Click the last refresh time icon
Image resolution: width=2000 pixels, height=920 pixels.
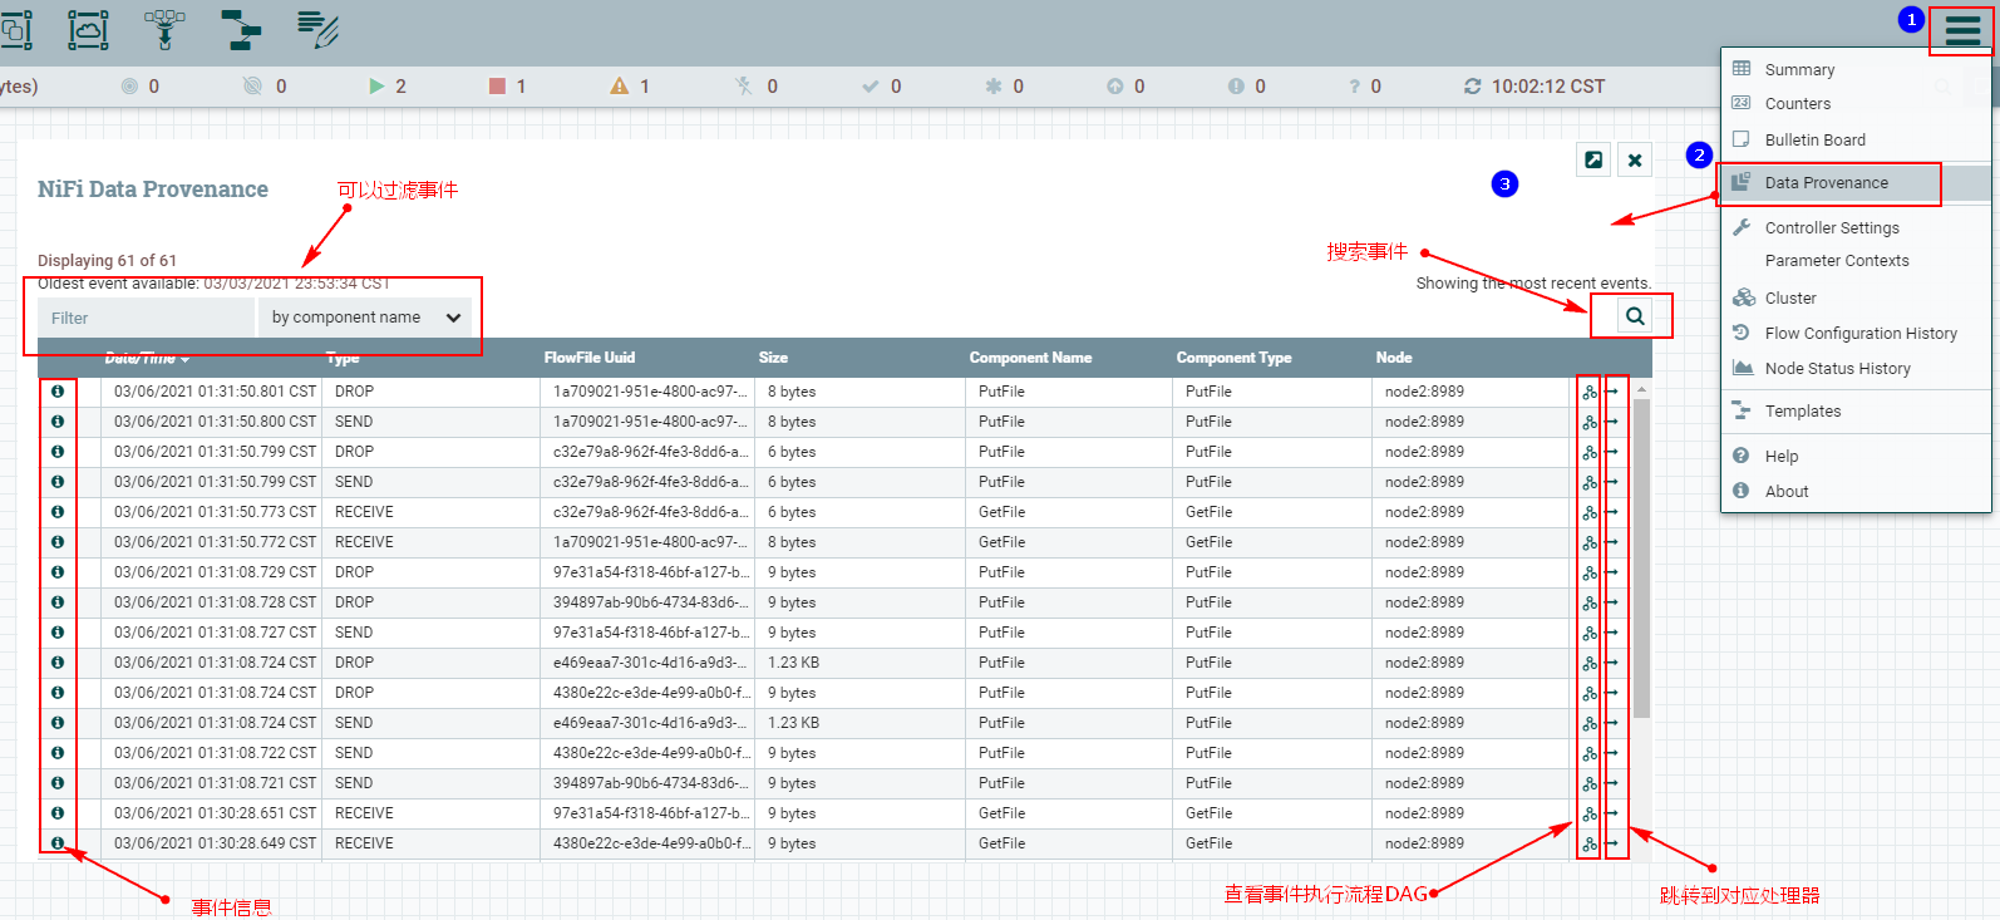pyautogui.click(x=1472, y=86)
